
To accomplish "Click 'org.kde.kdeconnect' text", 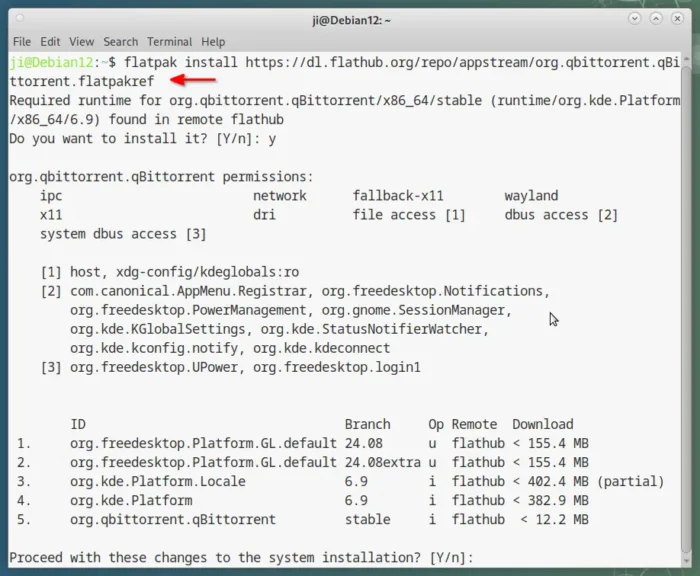I will click(321, 349).
